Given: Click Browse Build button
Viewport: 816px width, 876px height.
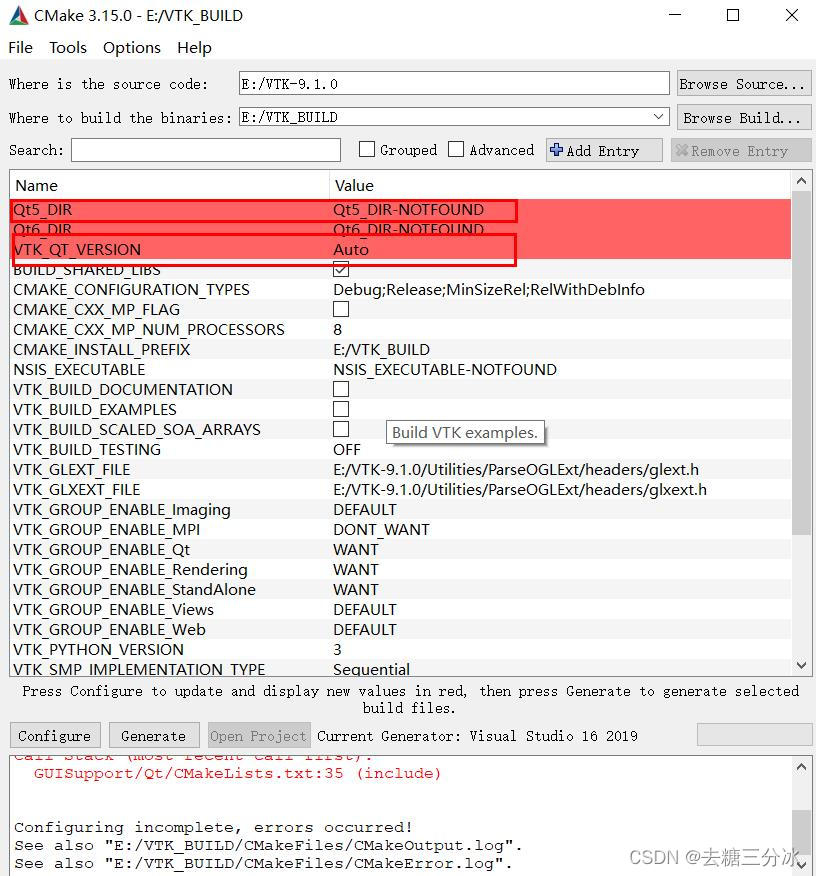Looking at the screenshot, I should tap(743, 118).
